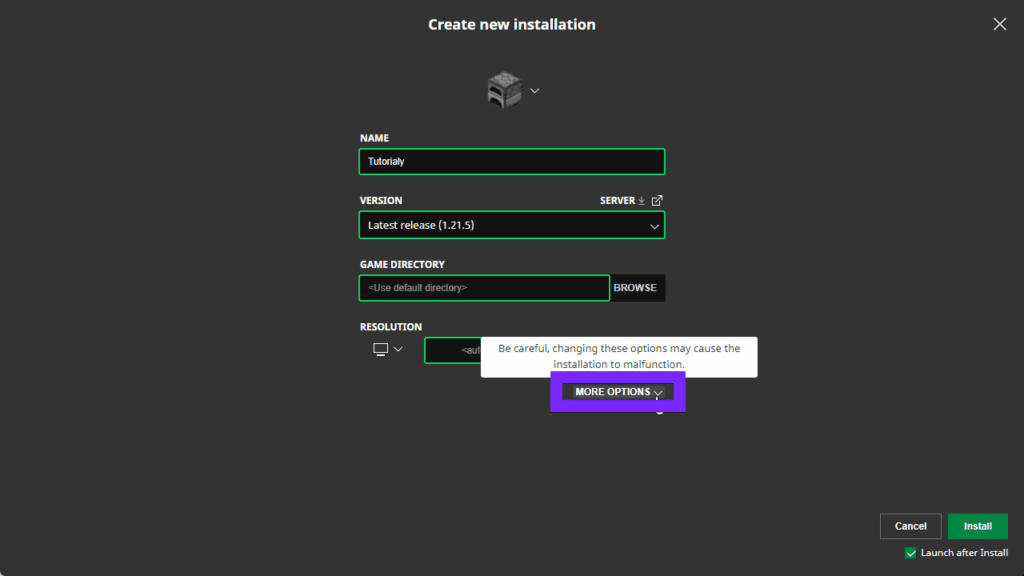Browse for a game directory
1024x576 pixels.
point(635,288)
